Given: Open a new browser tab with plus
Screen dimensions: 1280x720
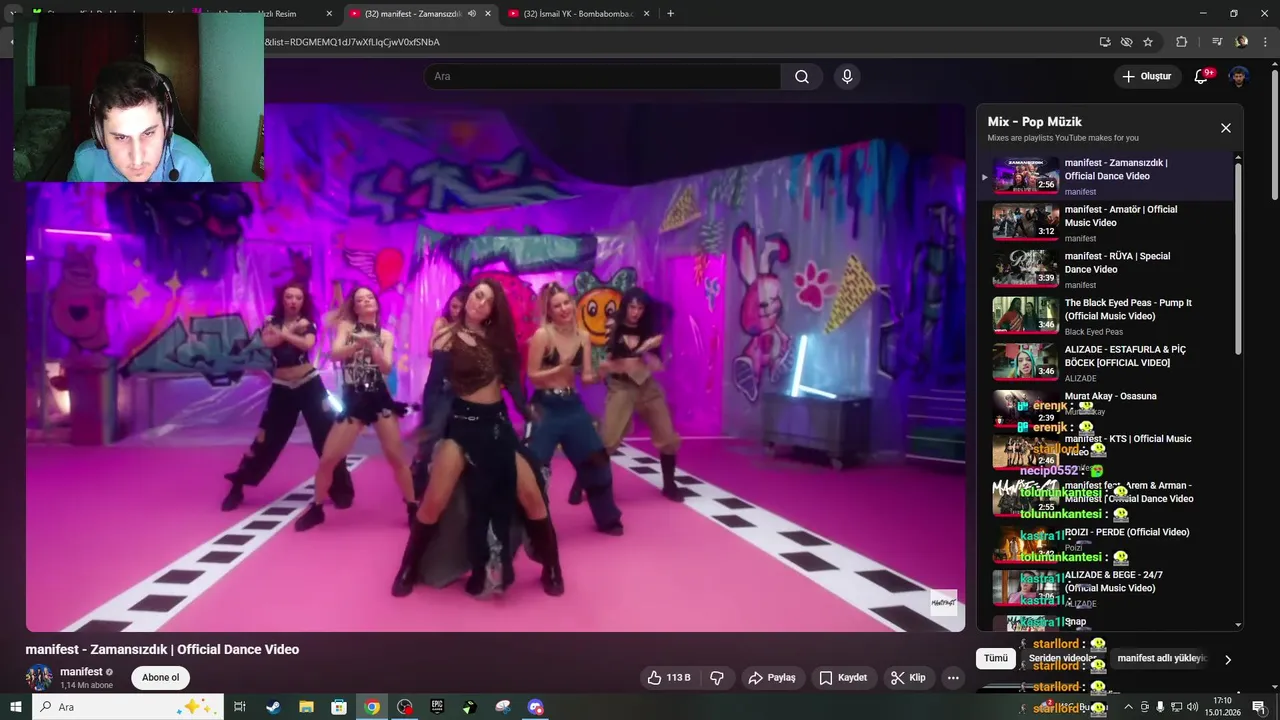Looking at the screenshot, I should coord(670,14).
